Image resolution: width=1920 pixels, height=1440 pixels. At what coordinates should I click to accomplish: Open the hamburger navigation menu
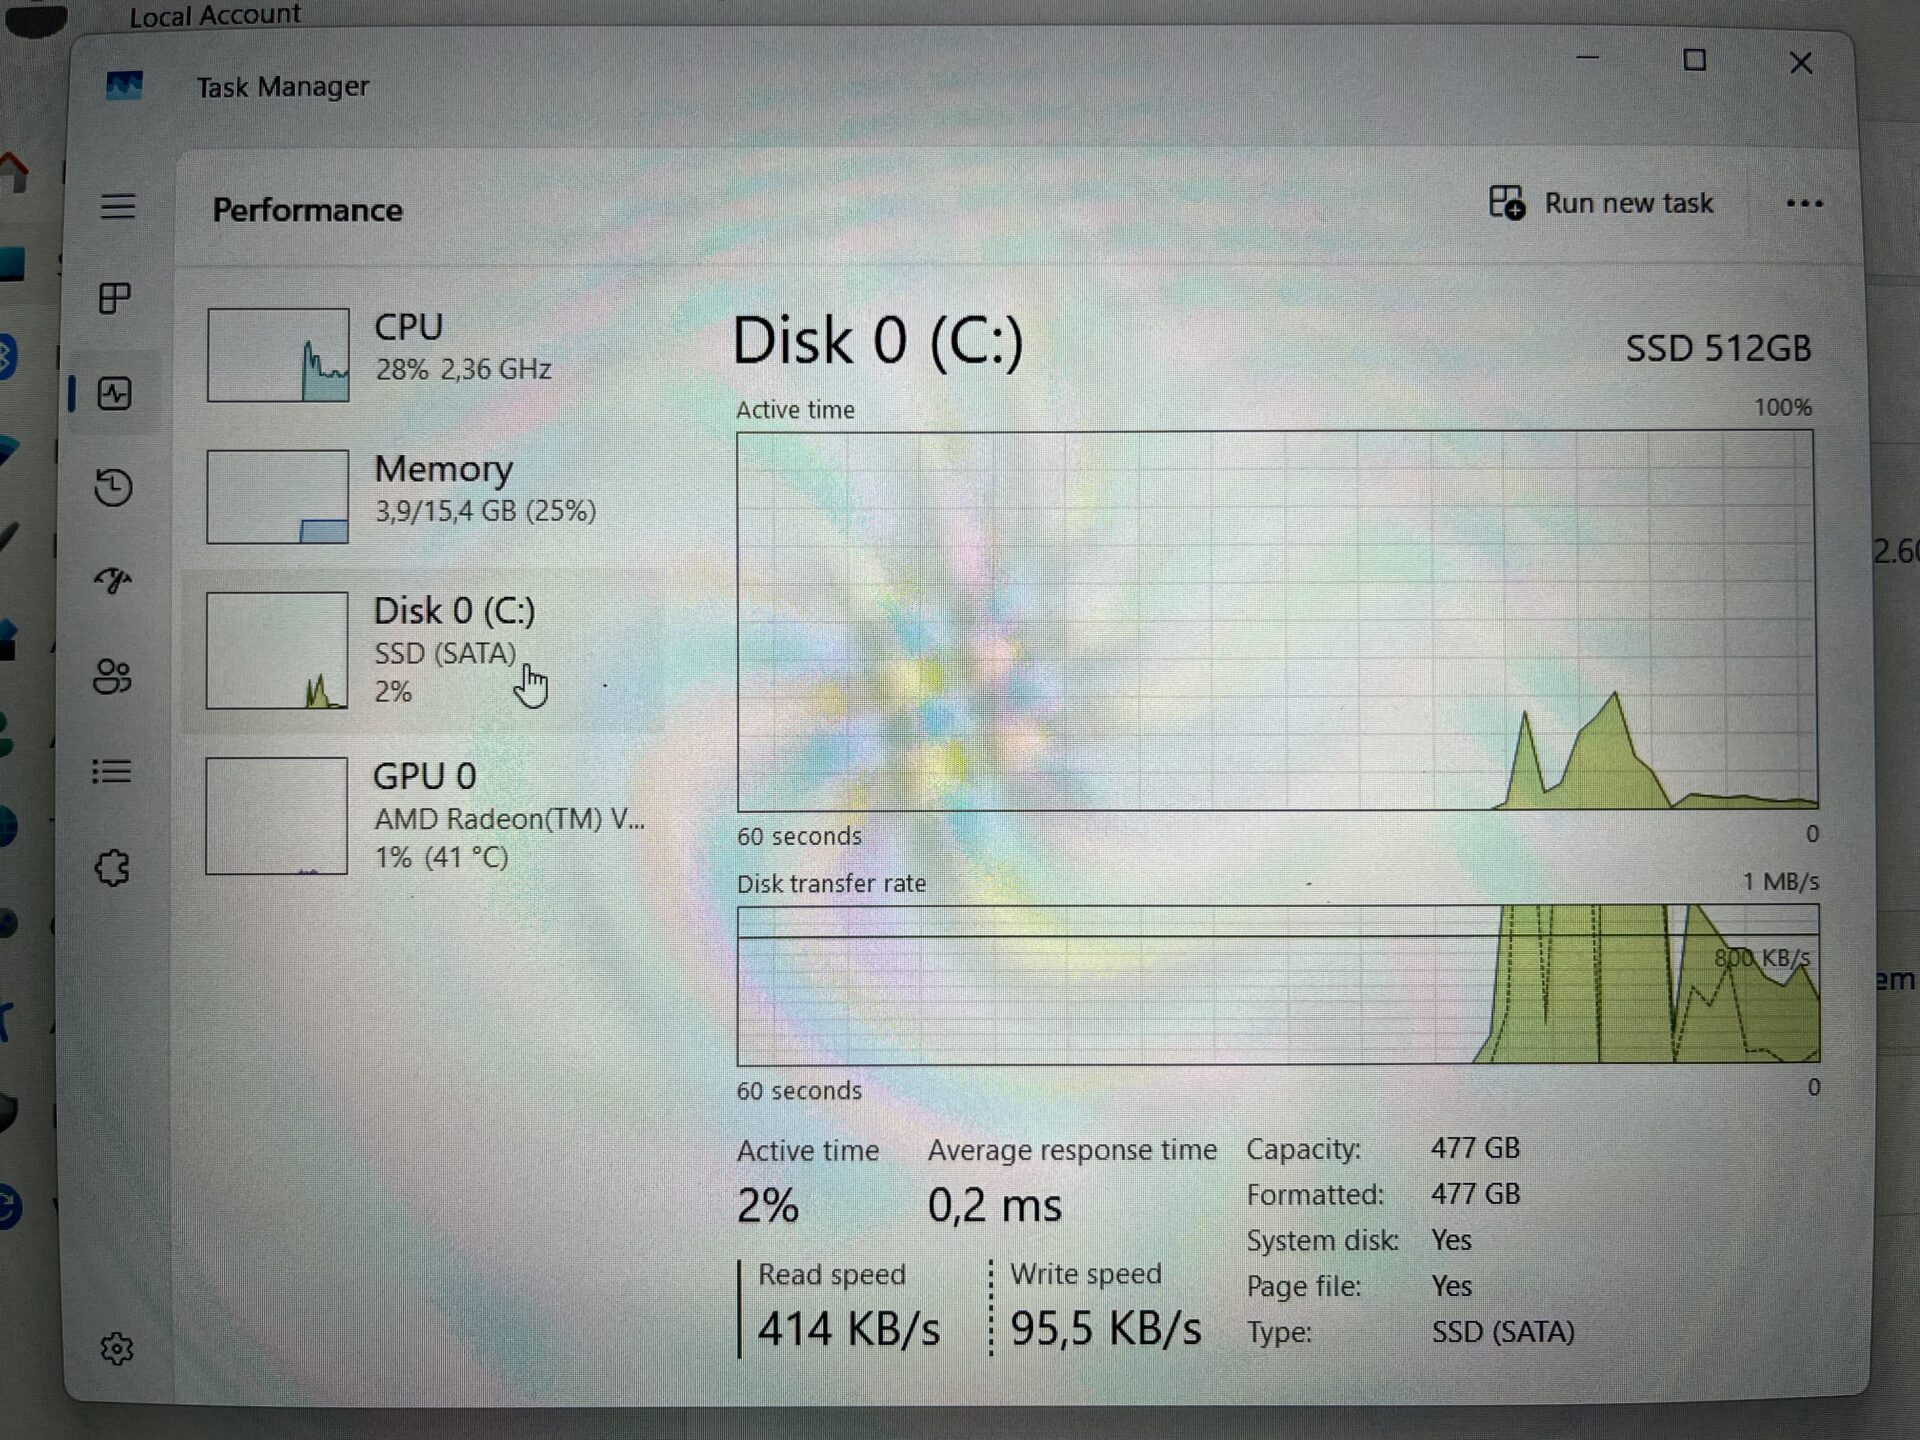(117, 207)
